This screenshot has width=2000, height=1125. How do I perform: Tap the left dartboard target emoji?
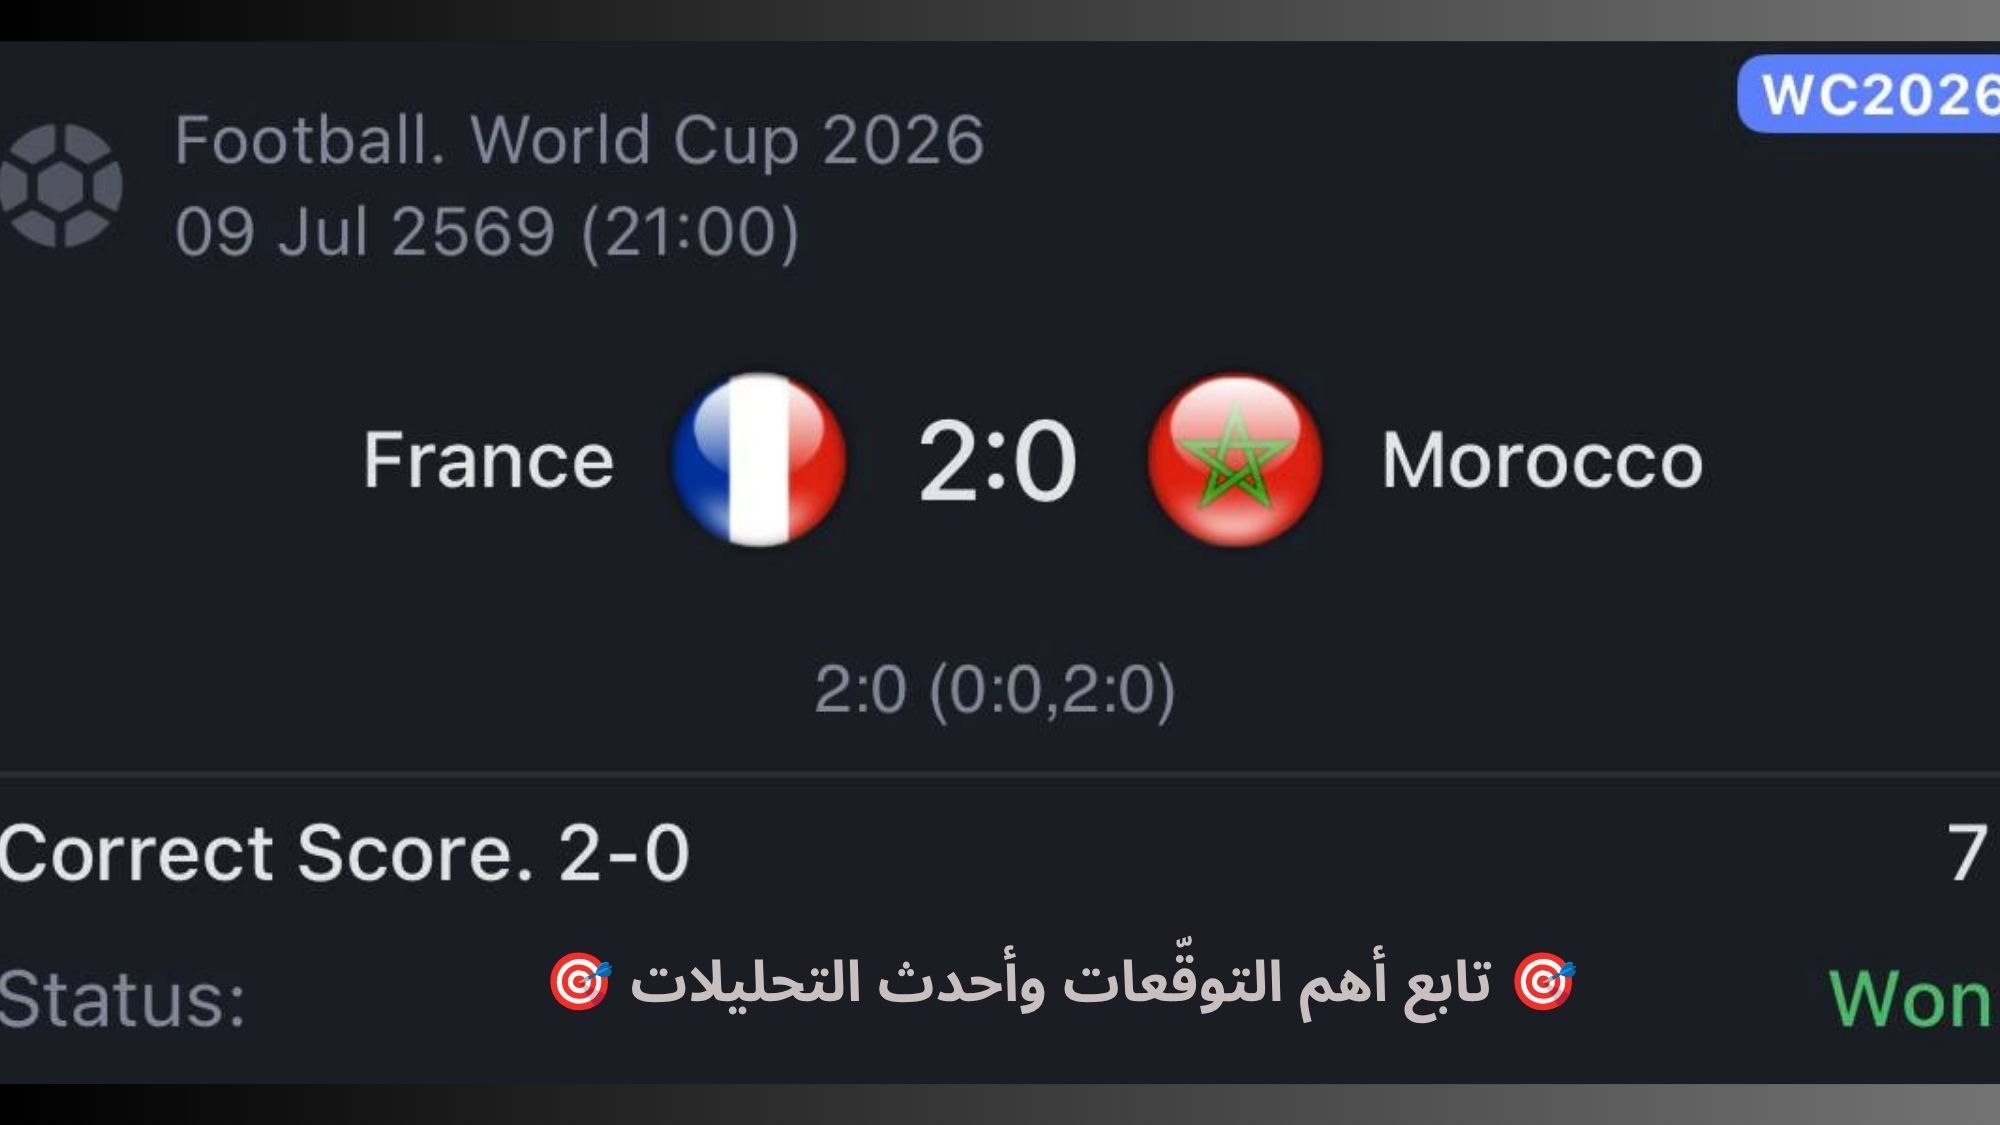(579, 983)
